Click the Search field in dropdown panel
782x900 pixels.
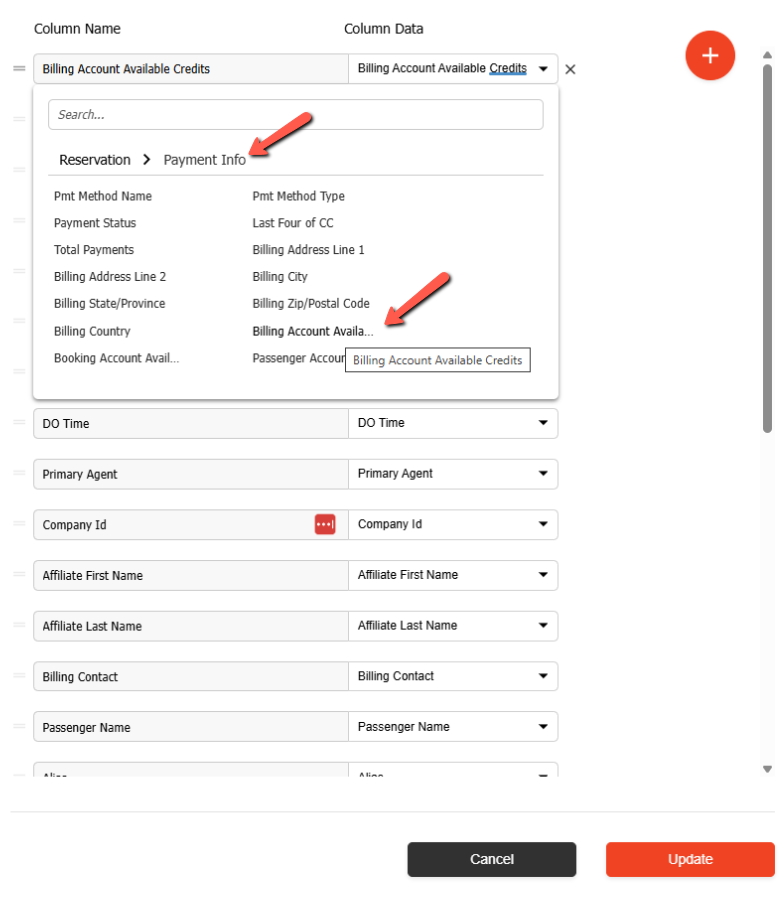(x=295, y=115)
